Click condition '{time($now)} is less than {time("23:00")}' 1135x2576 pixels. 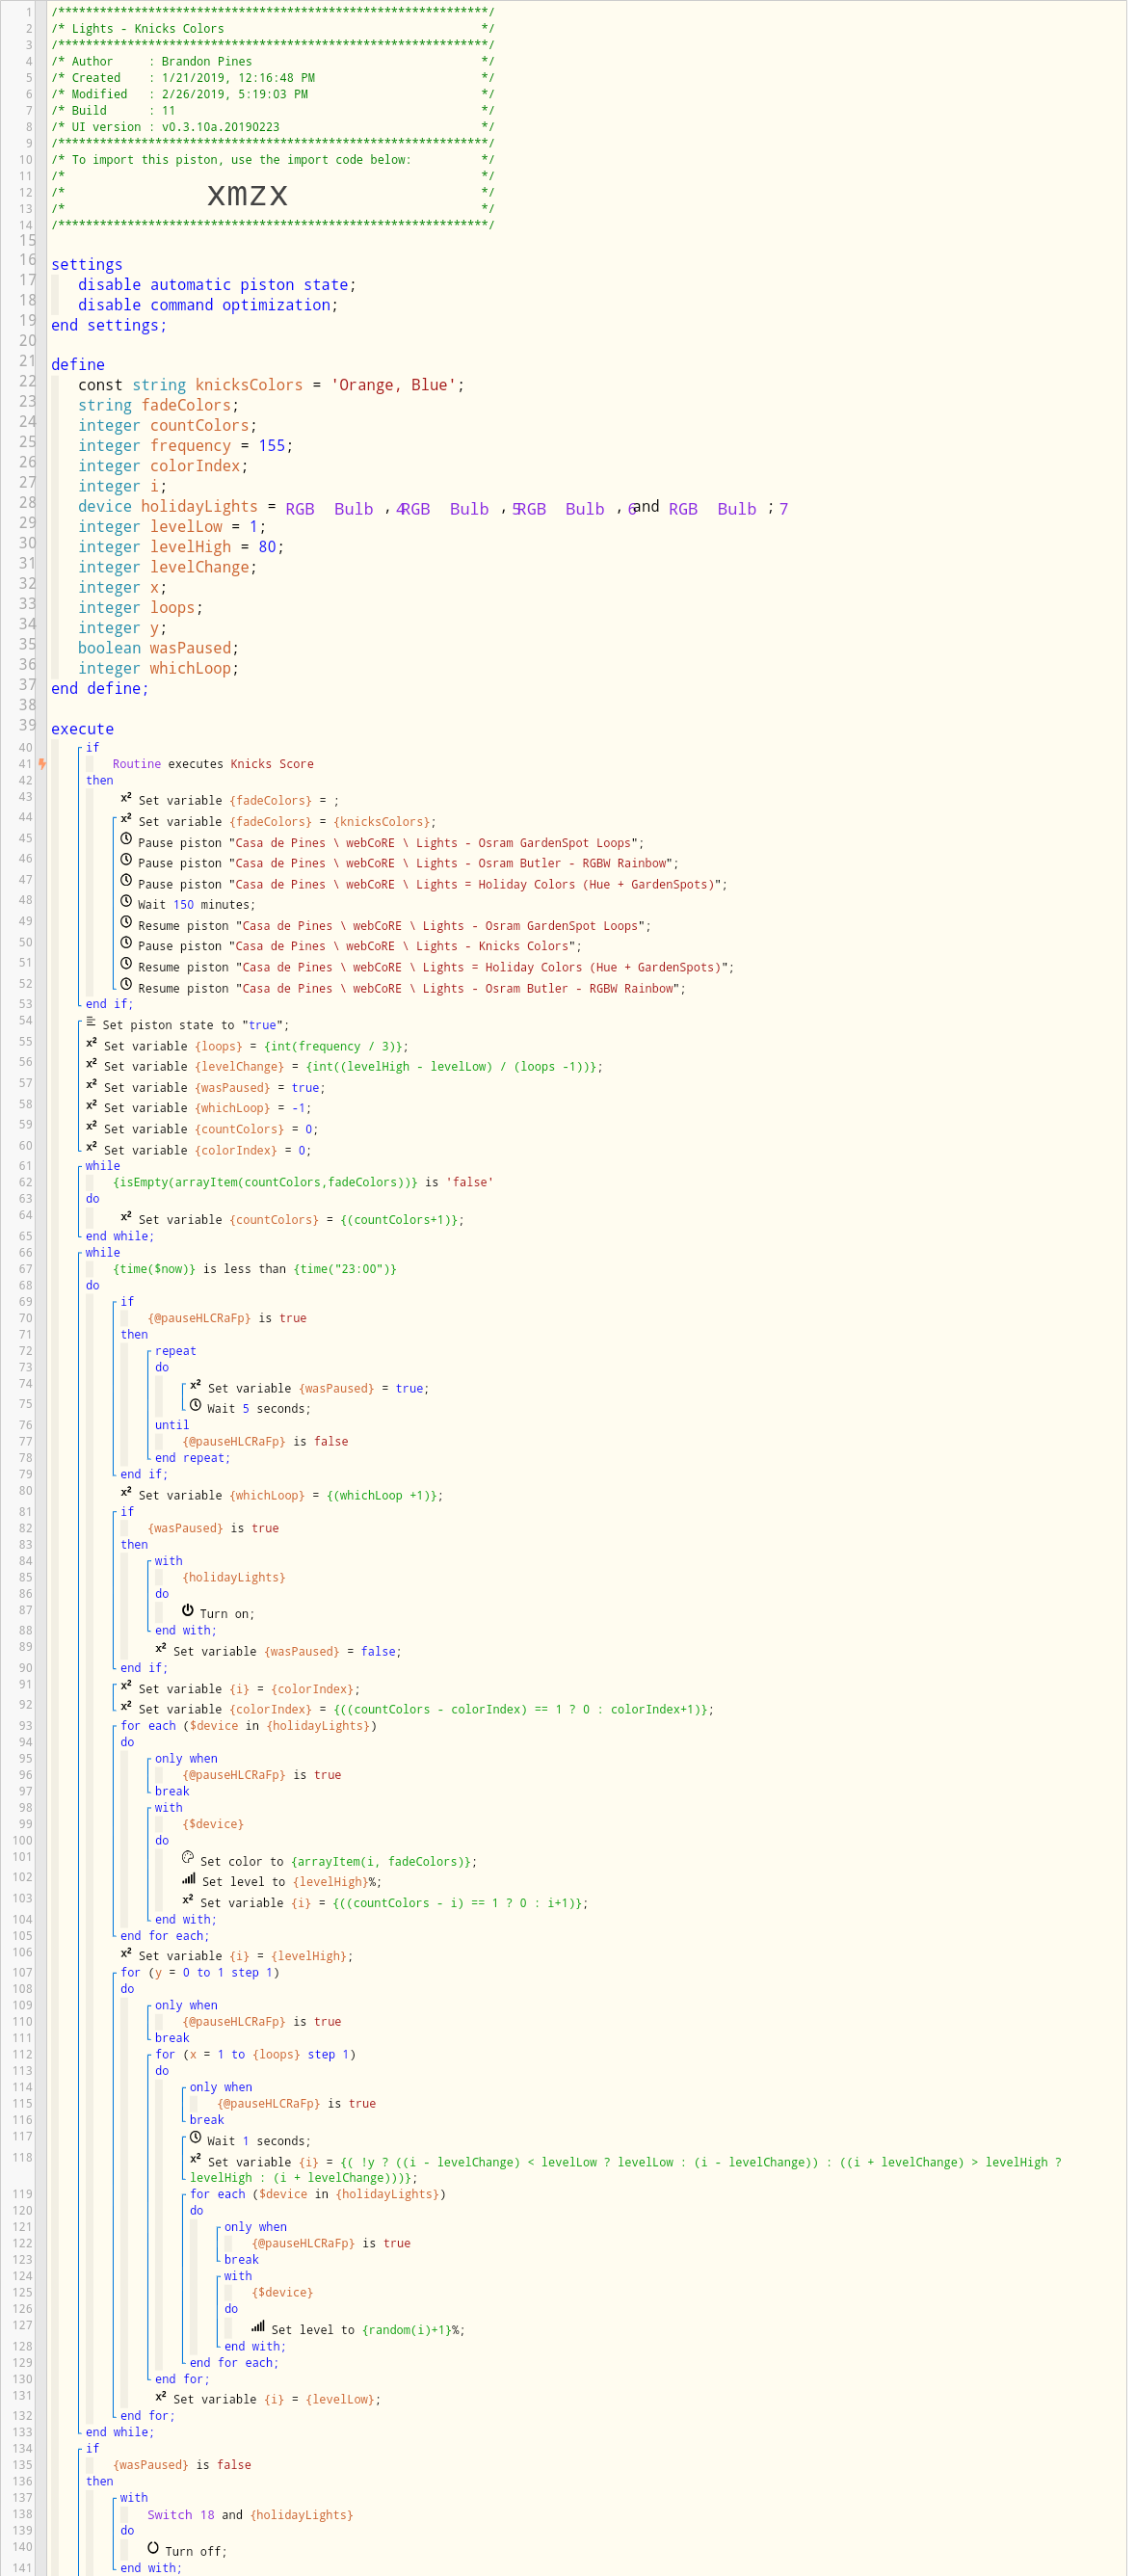(x=255, y=1269)
